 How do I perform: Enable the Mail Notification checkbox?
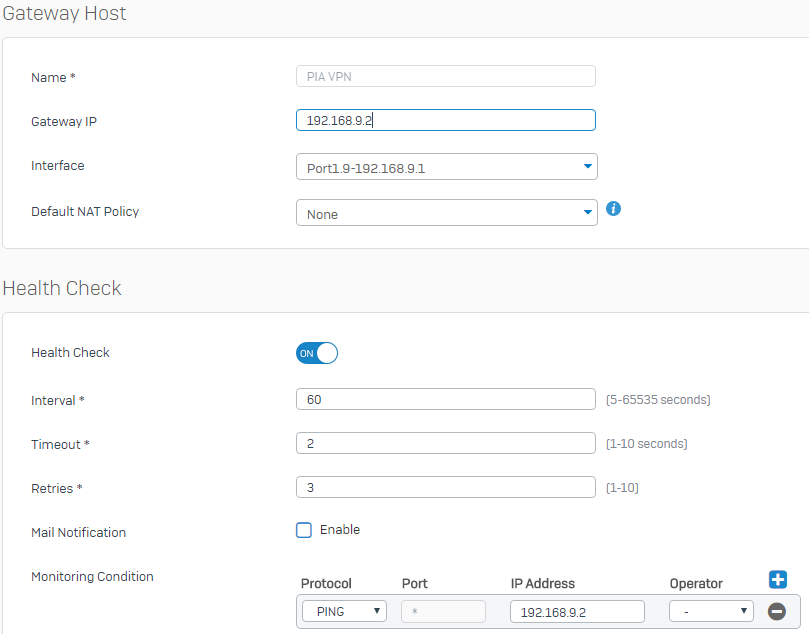click(x=304, y=530)
